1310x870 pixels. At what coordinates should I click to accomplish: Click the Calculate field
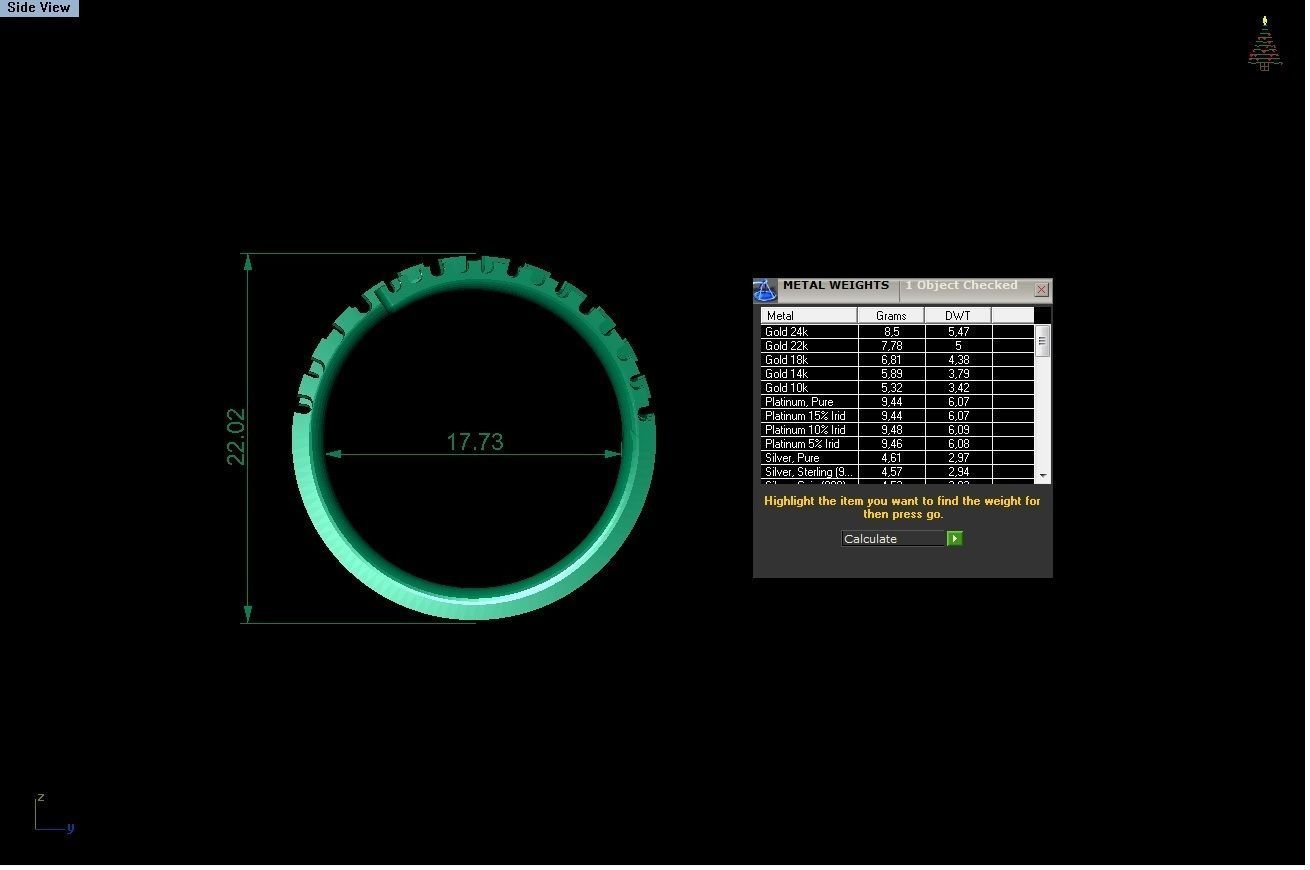coord(893,539)
